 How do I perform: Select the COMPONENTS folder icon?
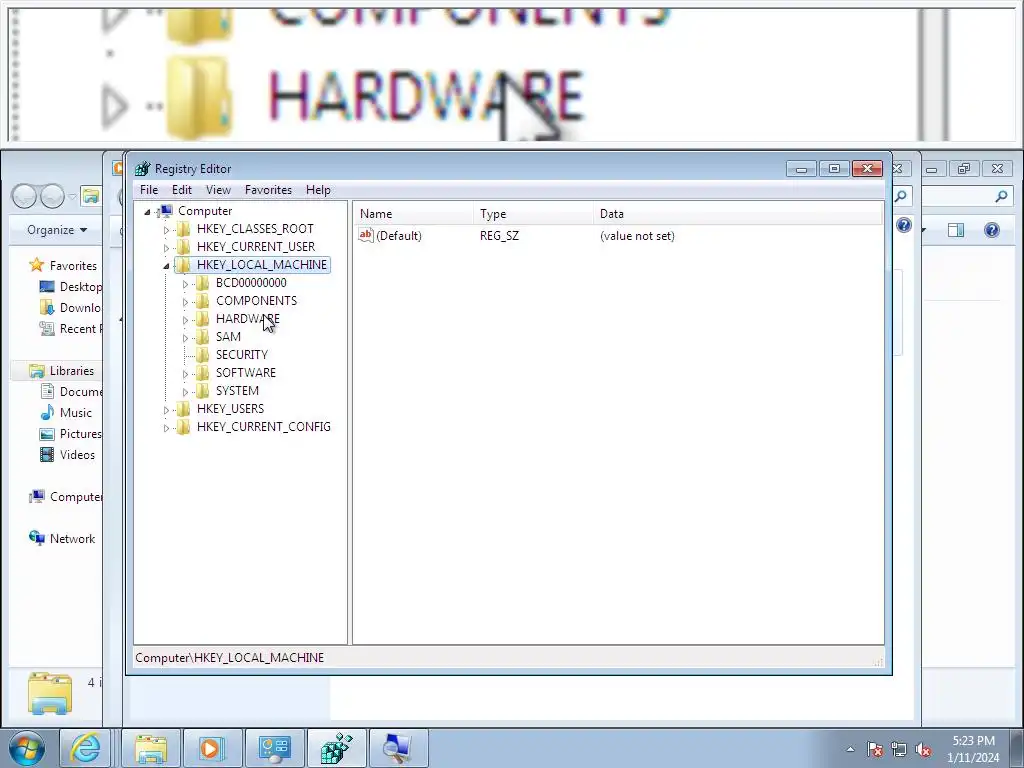[202, 300]
